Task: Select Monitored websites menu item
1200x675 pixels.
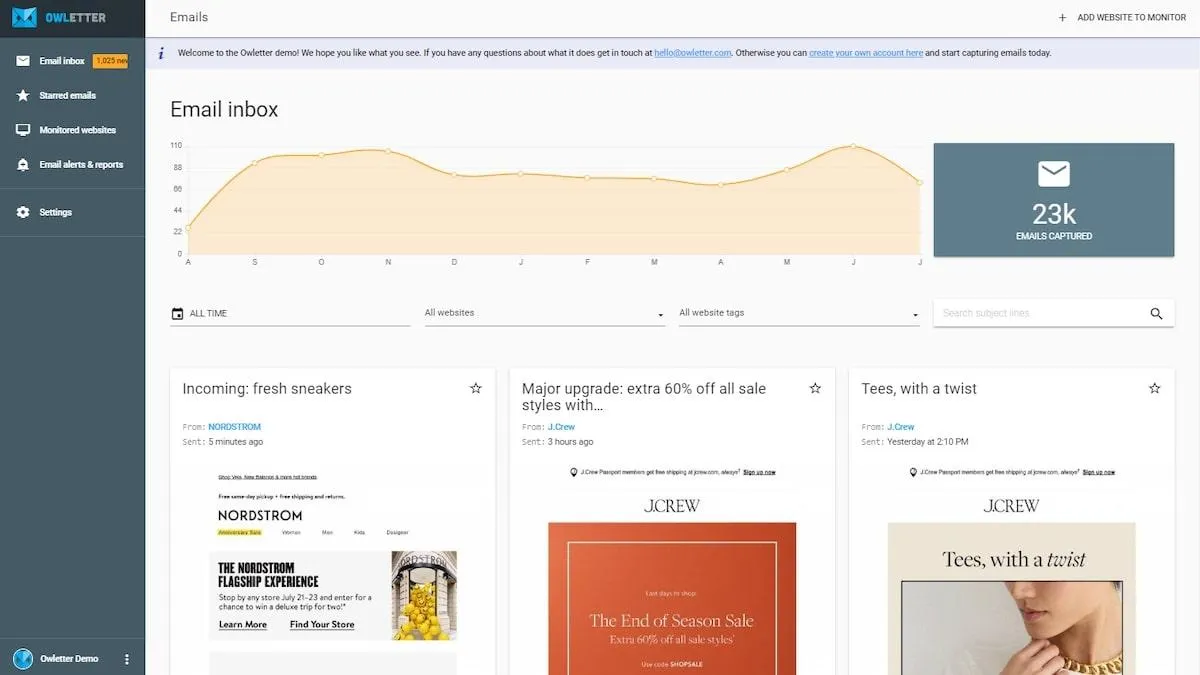Action: coord(72,130)
